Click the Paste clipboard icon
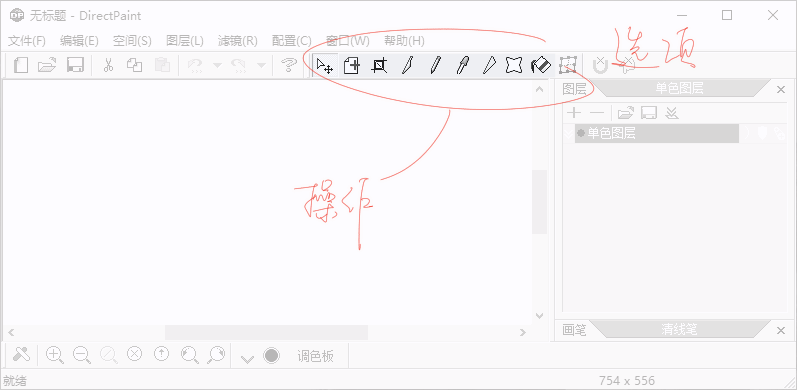797x390 pixels. point(162,66)
